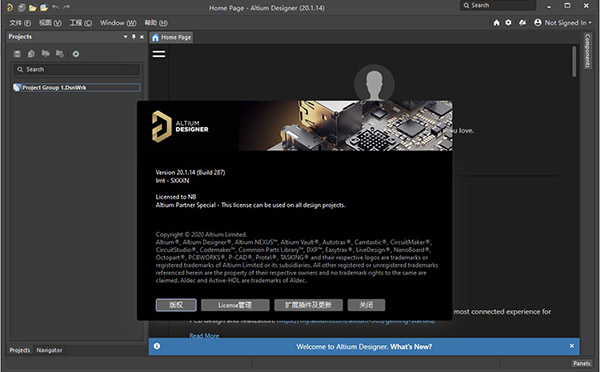Click the Projects panel Search field
600x372 pixels.
[x=77, y=69]
